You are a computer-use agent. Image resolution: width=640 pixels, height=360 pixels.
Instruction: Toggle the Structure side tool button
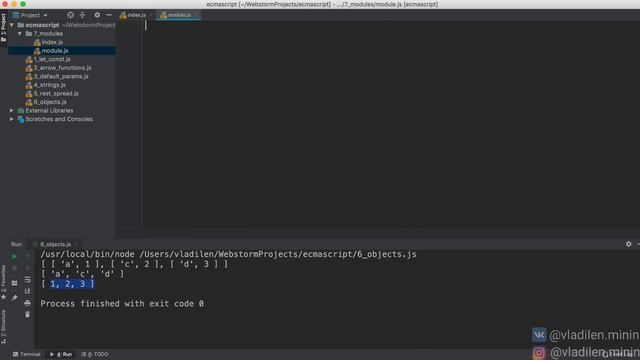coord(3,326)
